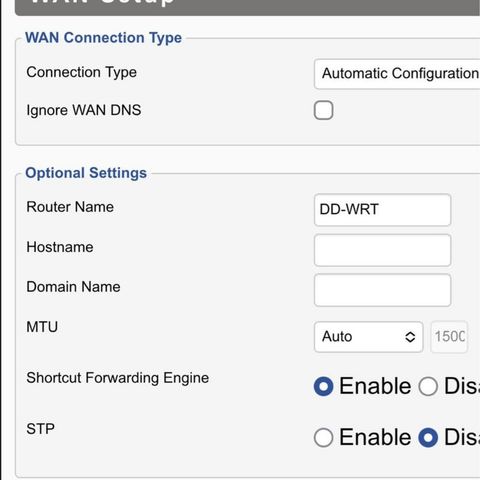480x480 pixels.
Task: Click the MTU label text
Action: (x=42, y=327)
